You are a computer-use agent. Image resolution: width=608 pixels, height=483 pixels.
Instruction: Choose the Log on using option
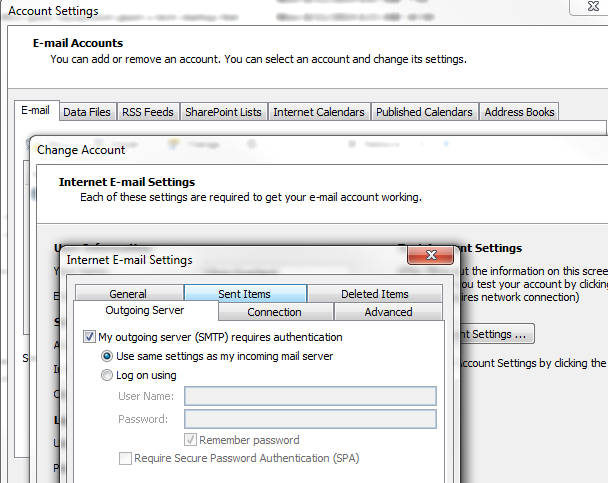108,376
